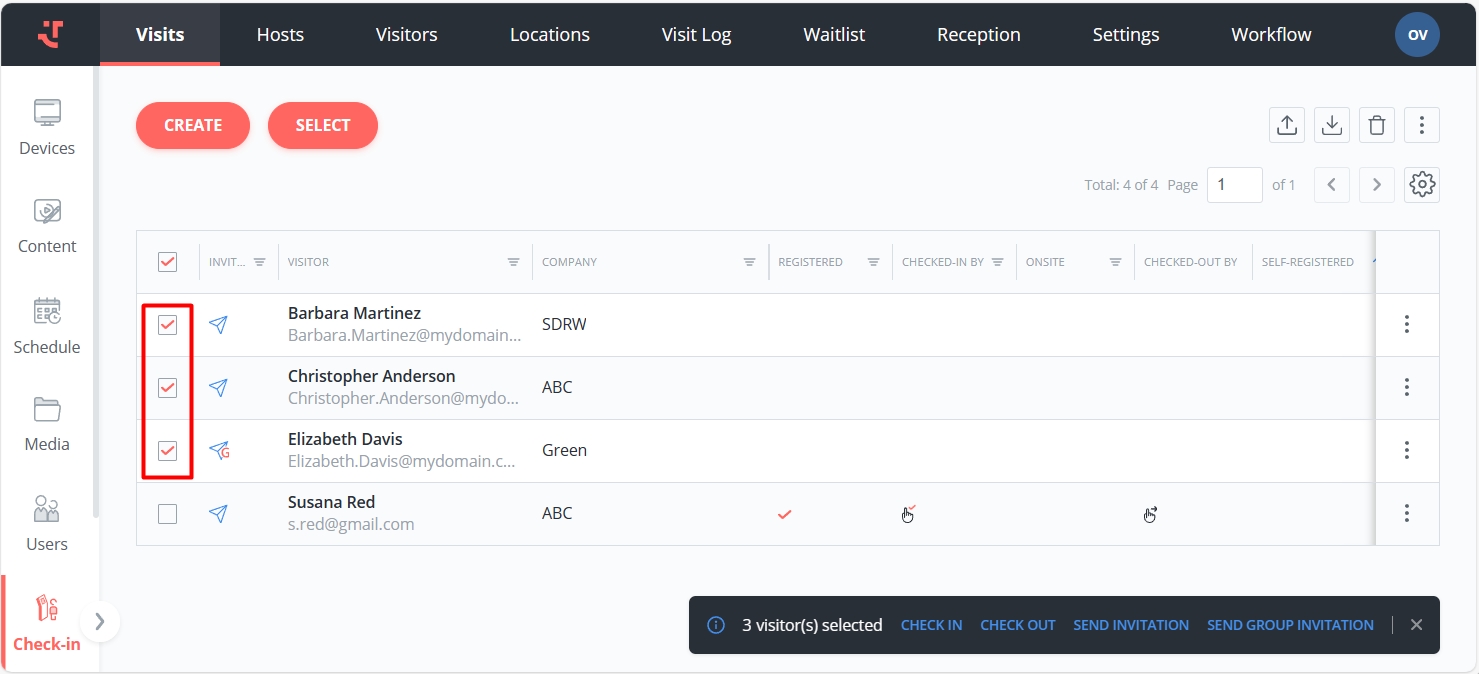Open the Company column filter
Screen dimensions: 1479x674
(749, 262)
